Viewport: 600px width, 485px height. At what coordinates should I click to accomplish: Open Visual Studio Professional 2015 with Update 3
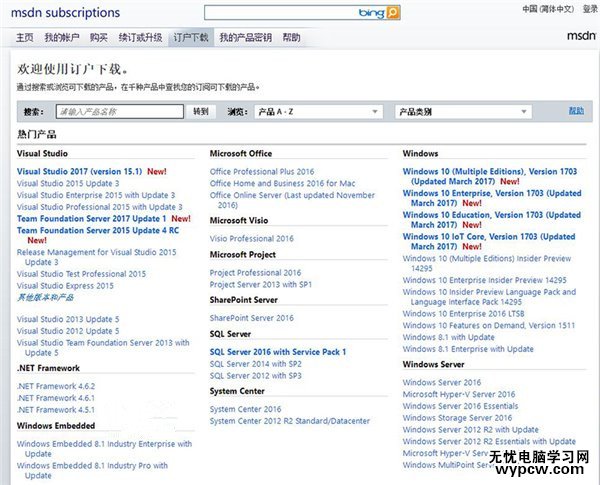tap(99, 207)
